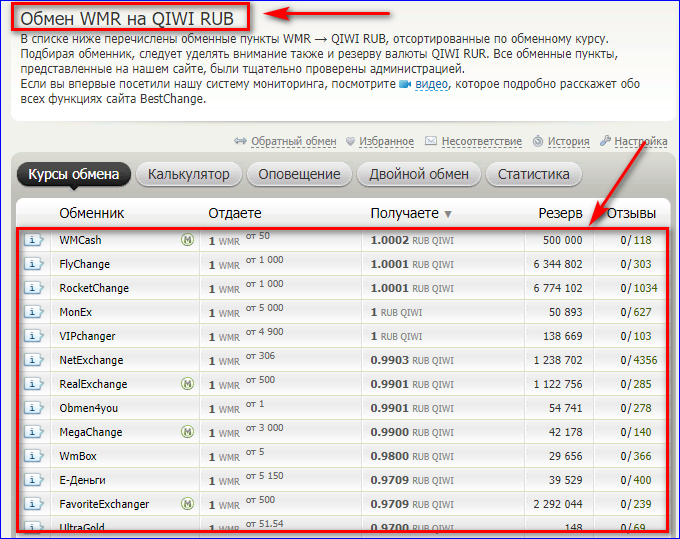Click the green M badge next to RealExchange
This screenshot has height=539, width=680.
pos(187,384)
